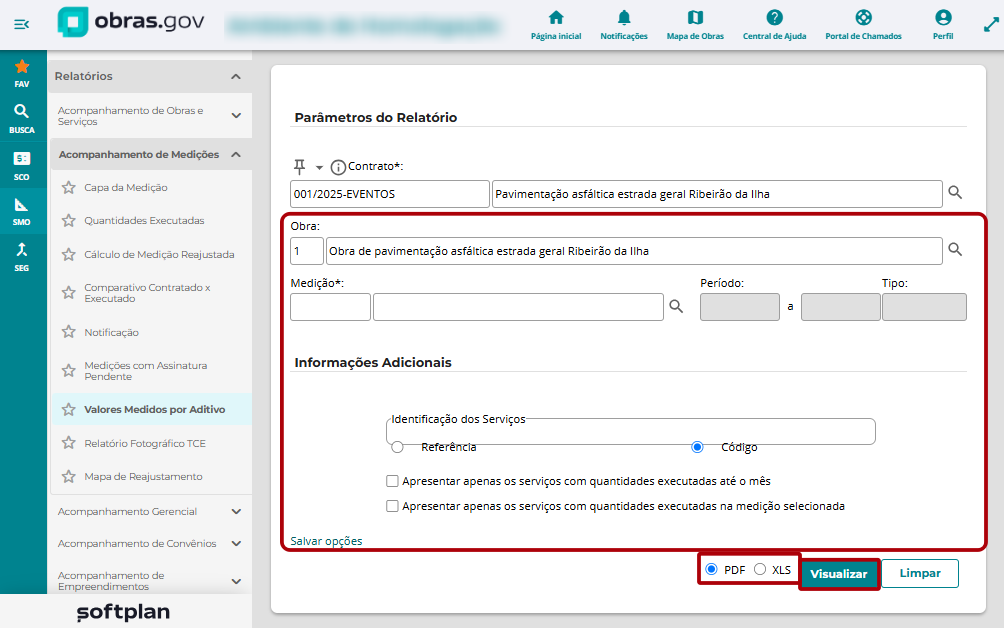Open Comparativo Contratado x Executado report

click(x=147, y=293)
